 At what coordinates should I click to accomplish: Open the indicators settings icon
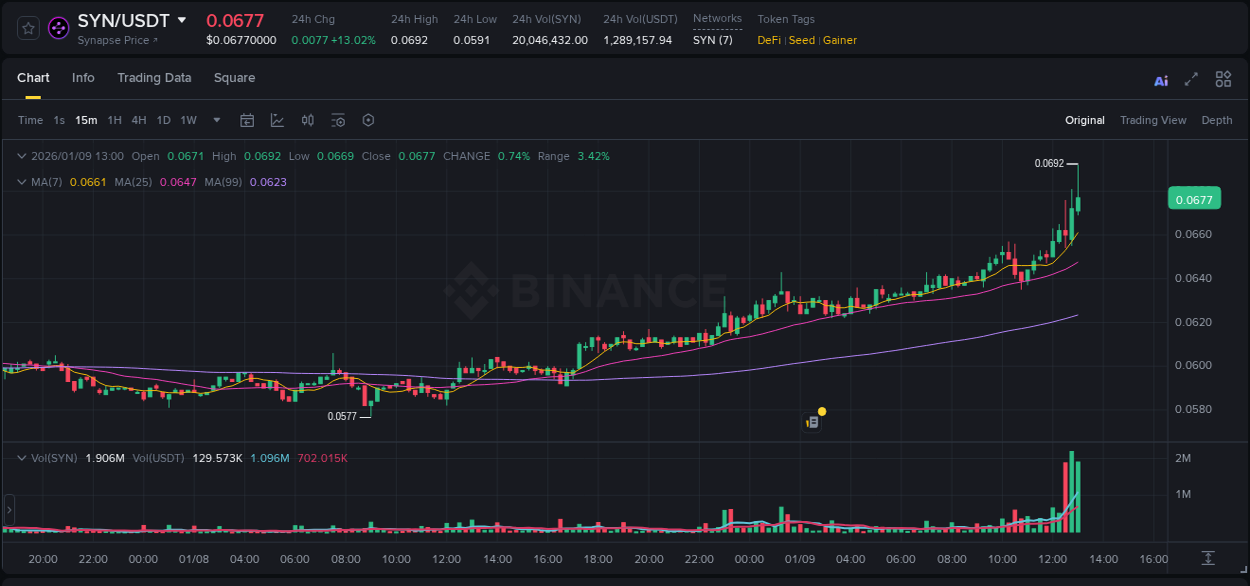point(338,120)
